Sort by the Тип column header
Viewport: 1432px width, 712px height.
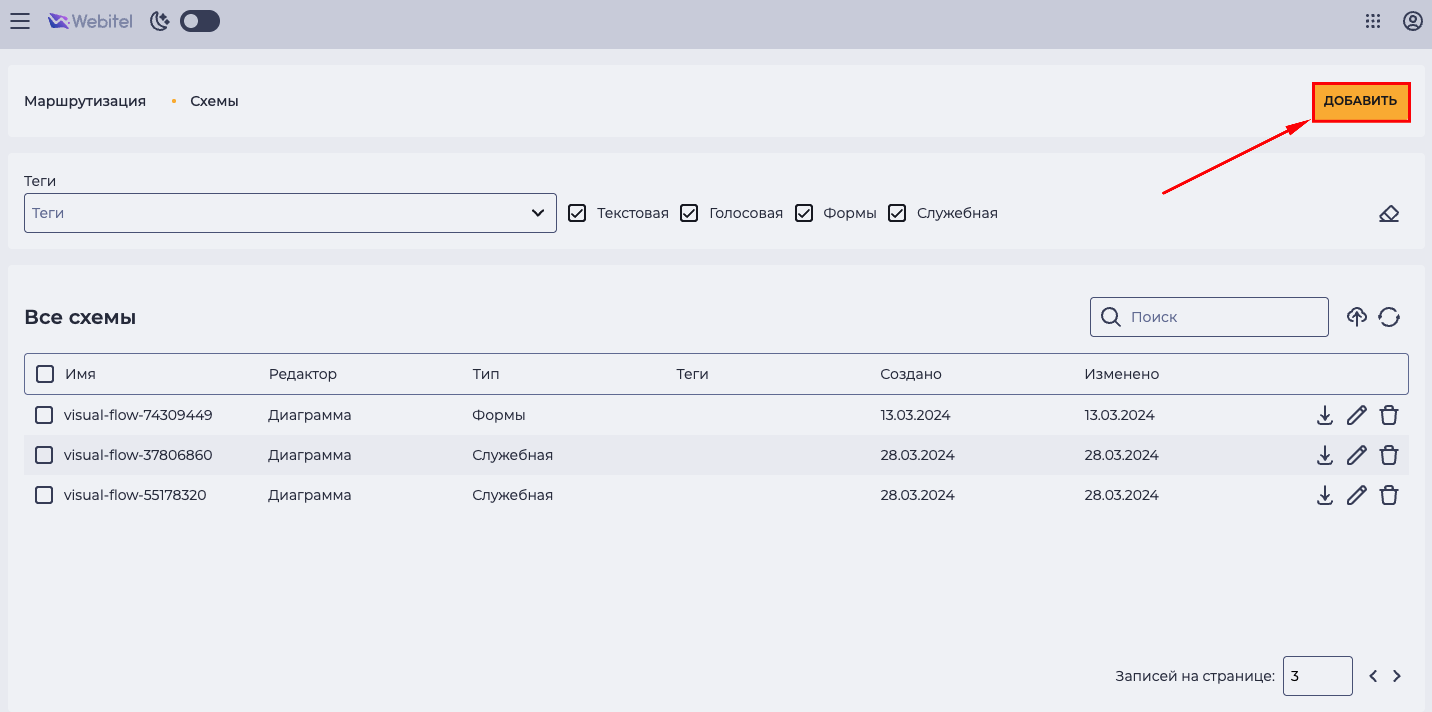click(x=486, y=374)
